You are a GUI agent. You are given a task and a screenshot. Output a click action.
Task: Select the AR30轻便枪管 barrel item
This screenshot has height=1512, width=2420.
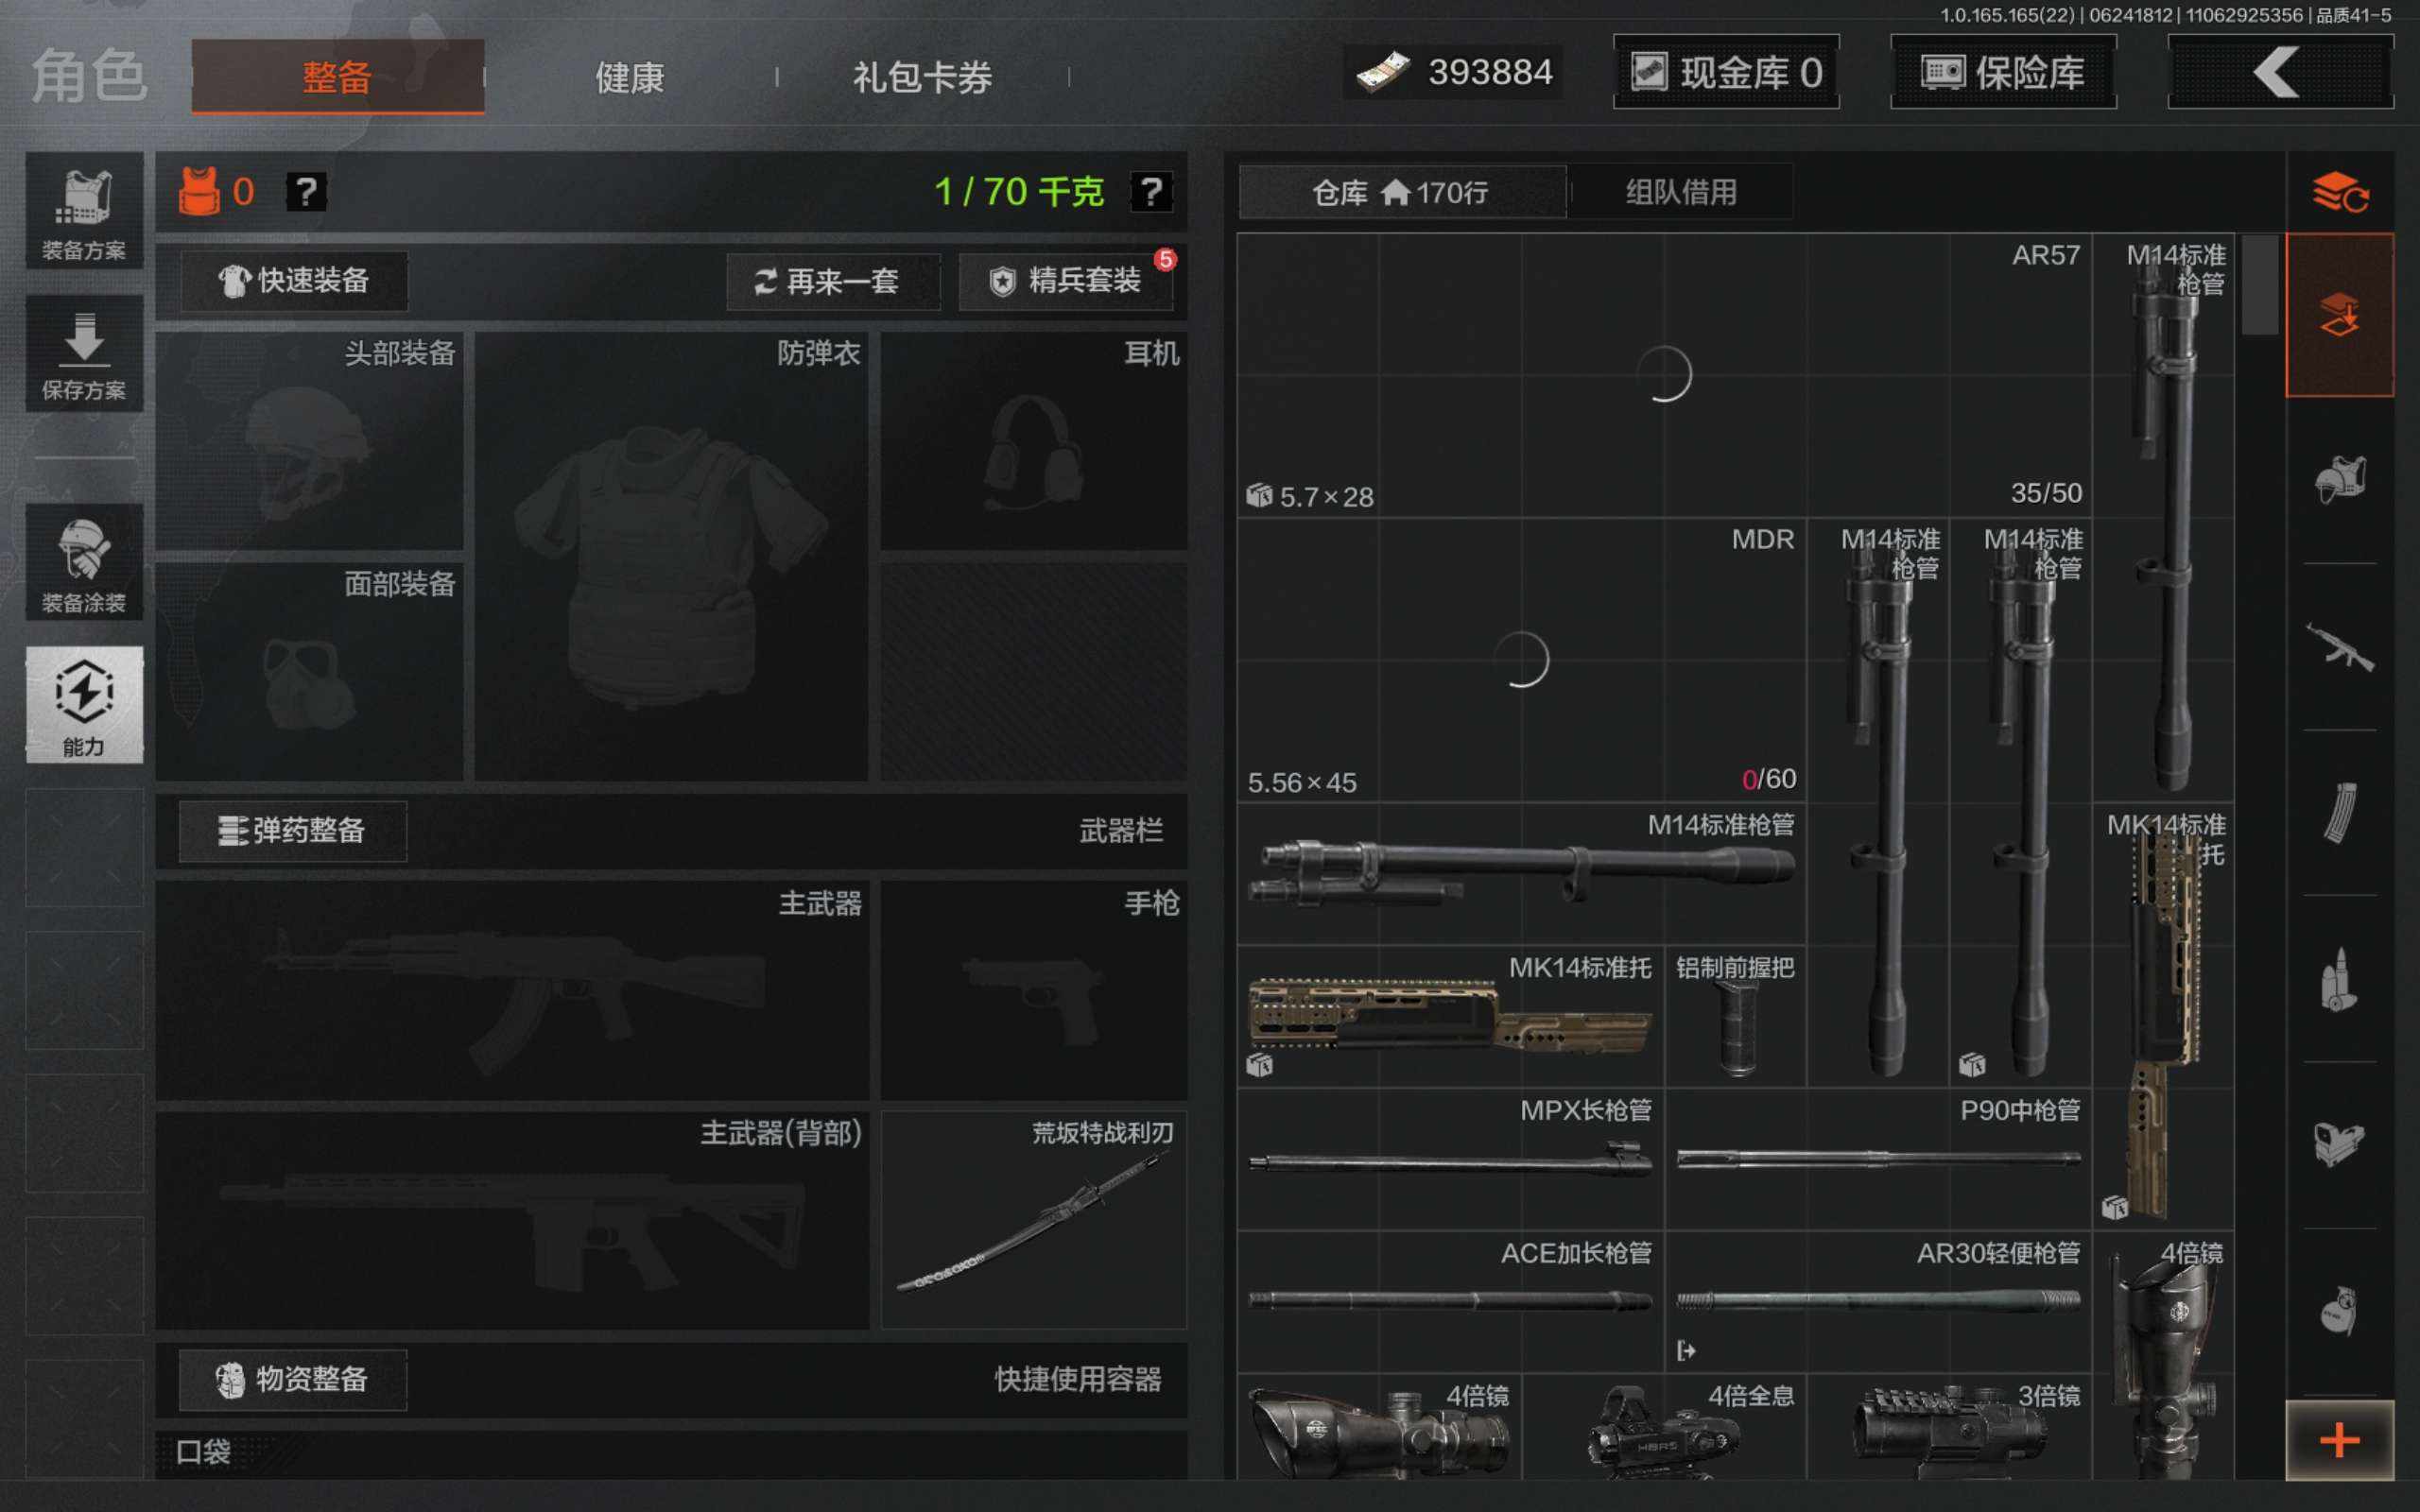click(x=1878, y=1301)
